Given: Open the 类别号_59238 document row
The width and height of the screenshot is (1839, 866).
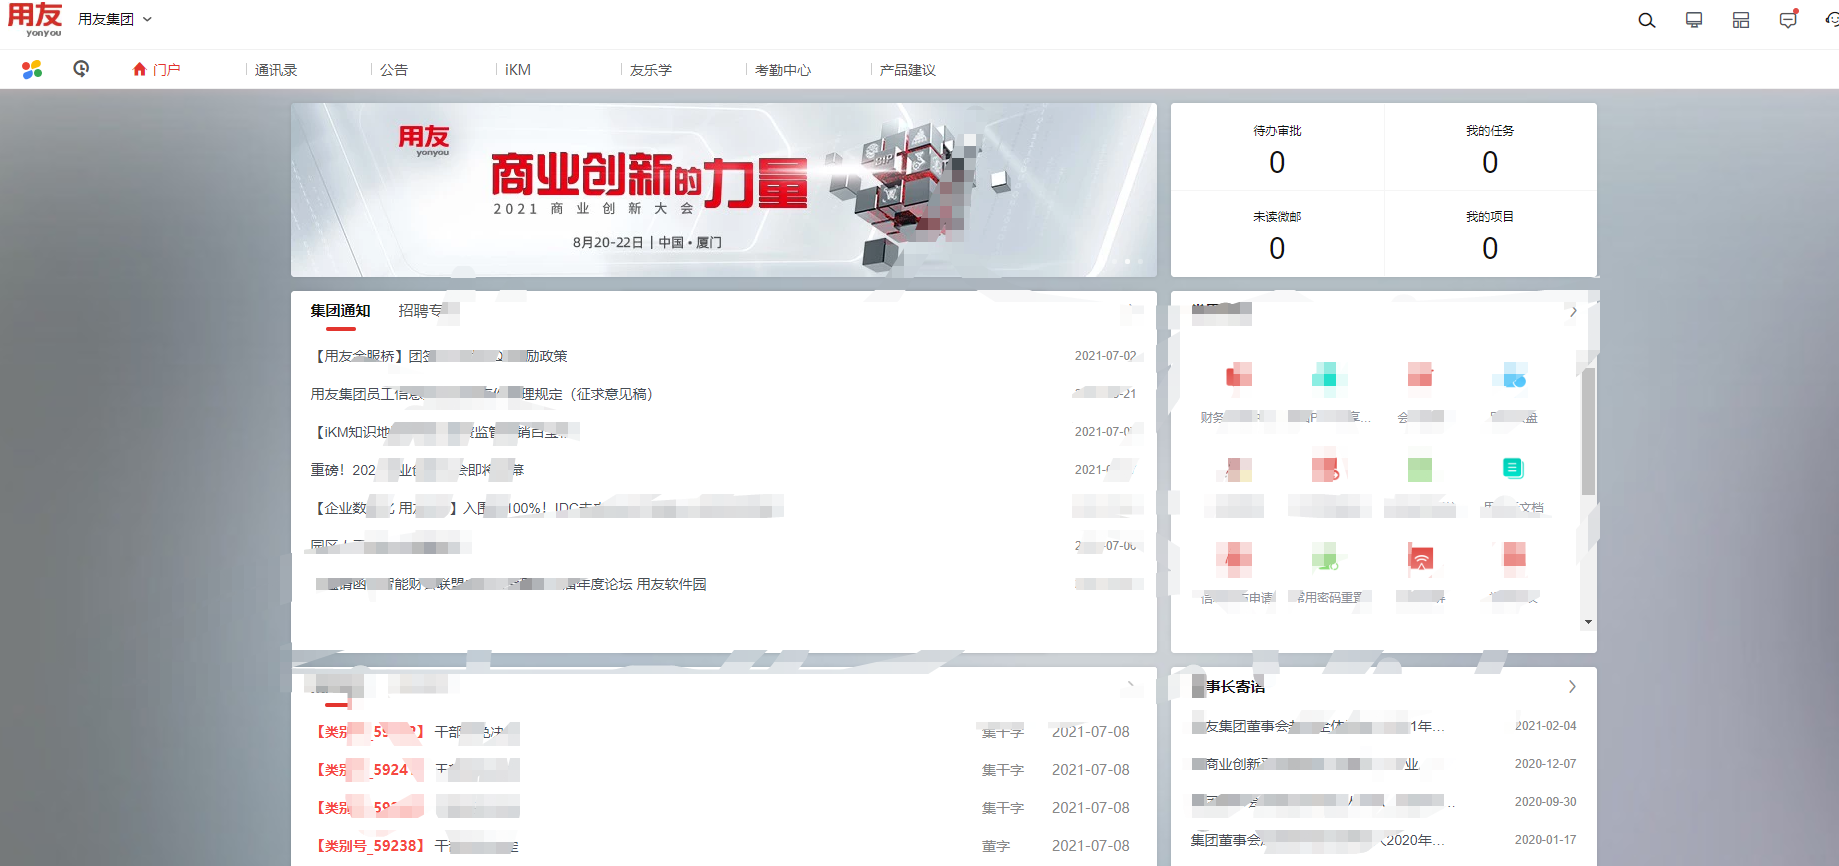Looking at the screenshot, I should pyautogui.click(x=723, y=846).
